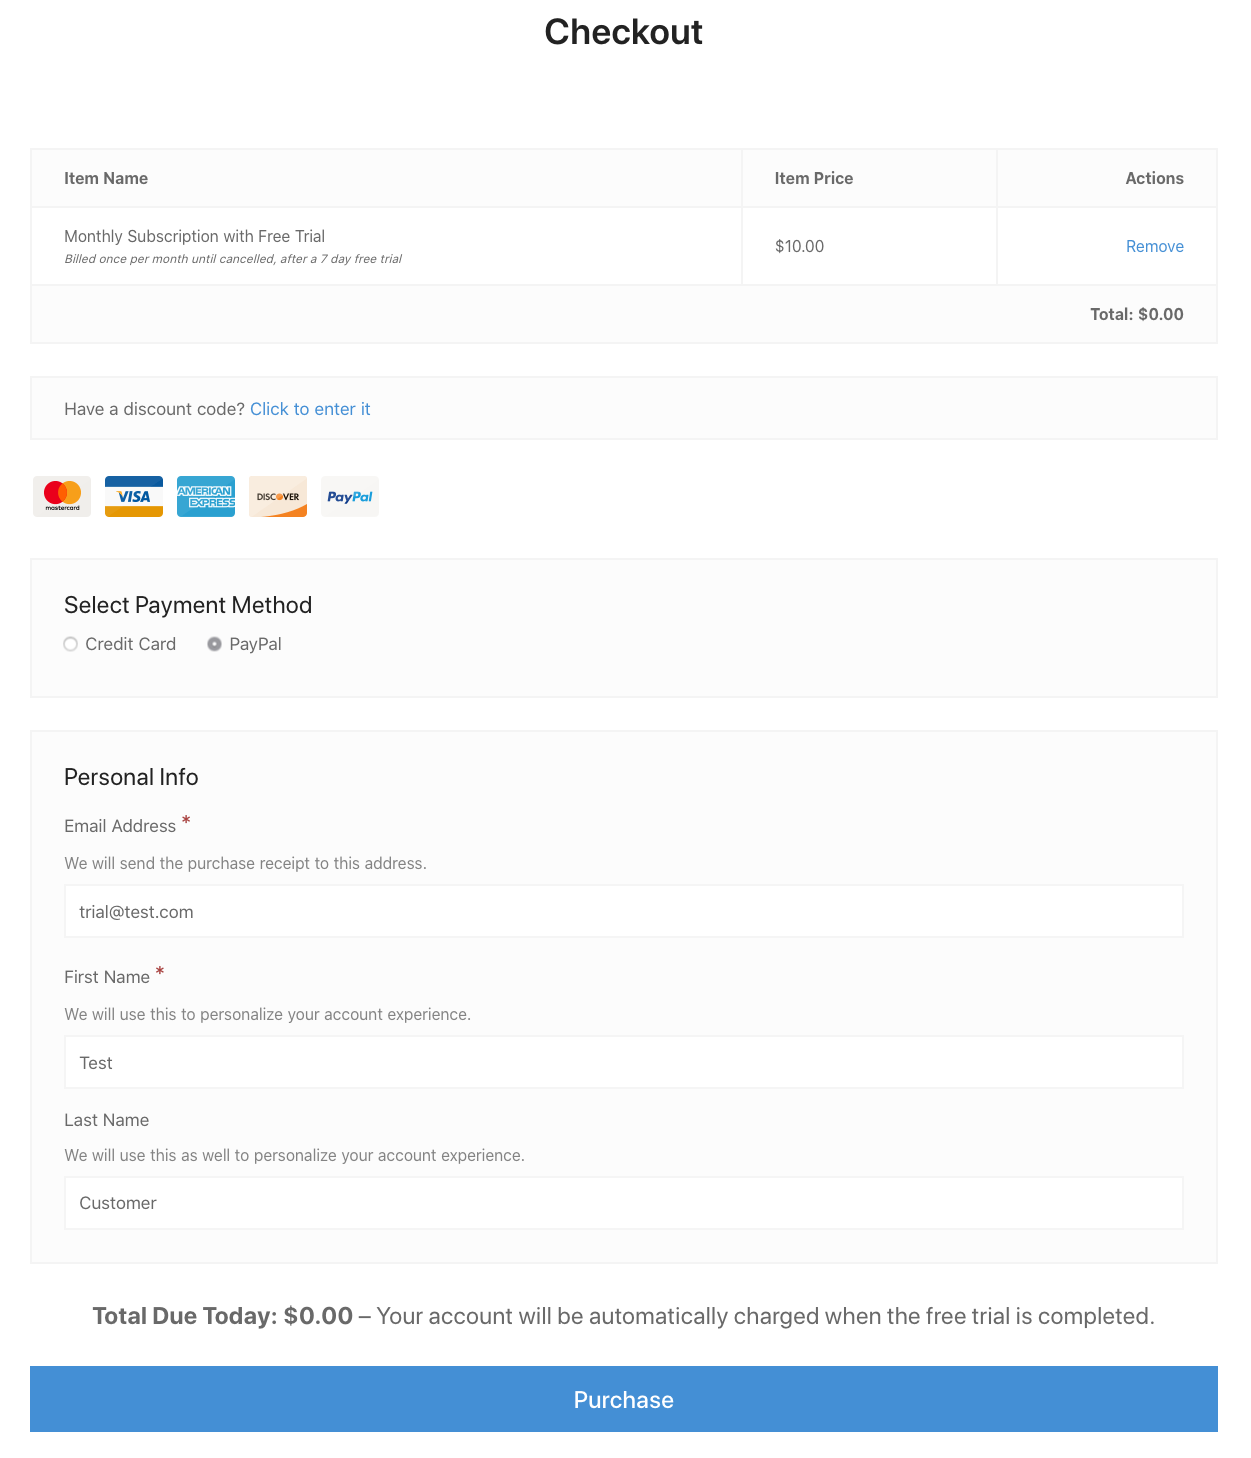Click the American Express icon
The width and height of the screenshot is (1251, 1458).
(x=206, y=496)
